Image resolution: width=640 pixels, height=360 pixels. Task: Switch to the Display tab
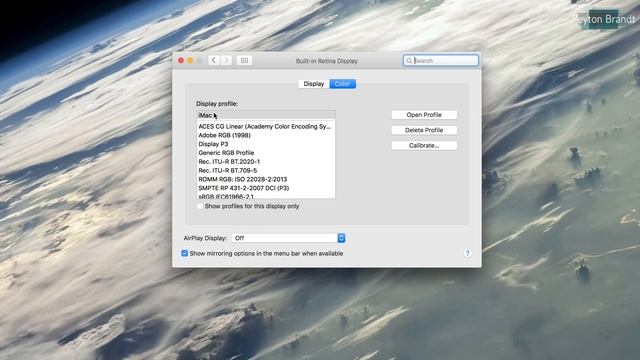click(x=313, y=84)
